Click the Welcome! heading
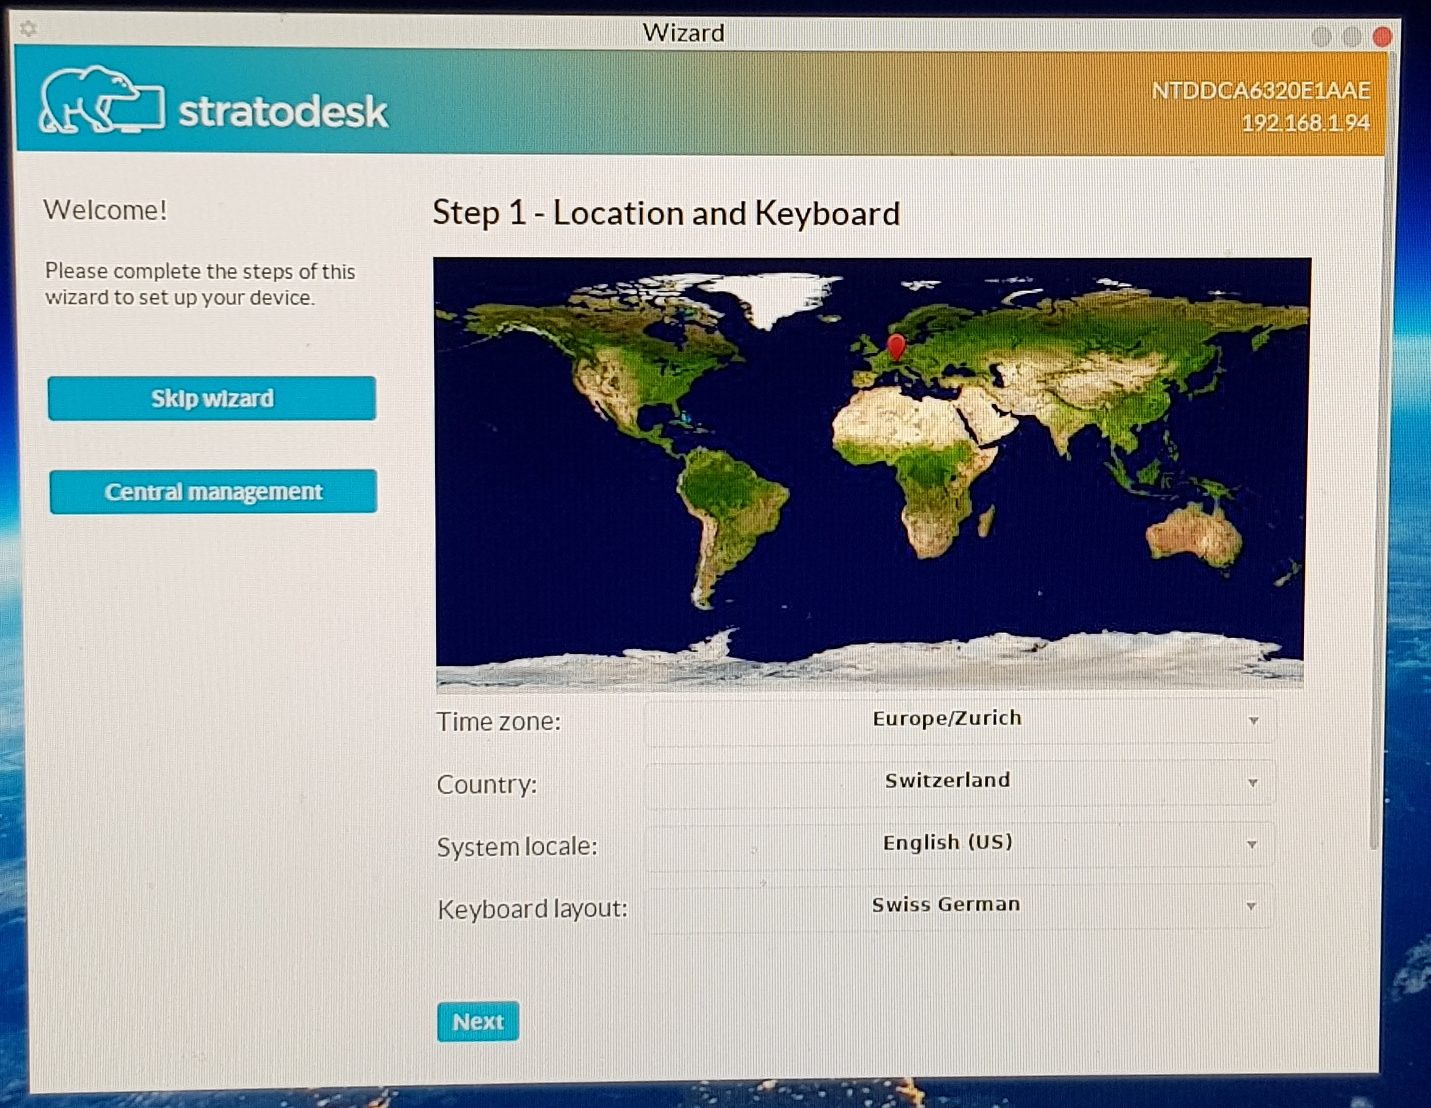Image resolution: width=1431 pixels, height=1108 pixels. 105,210
